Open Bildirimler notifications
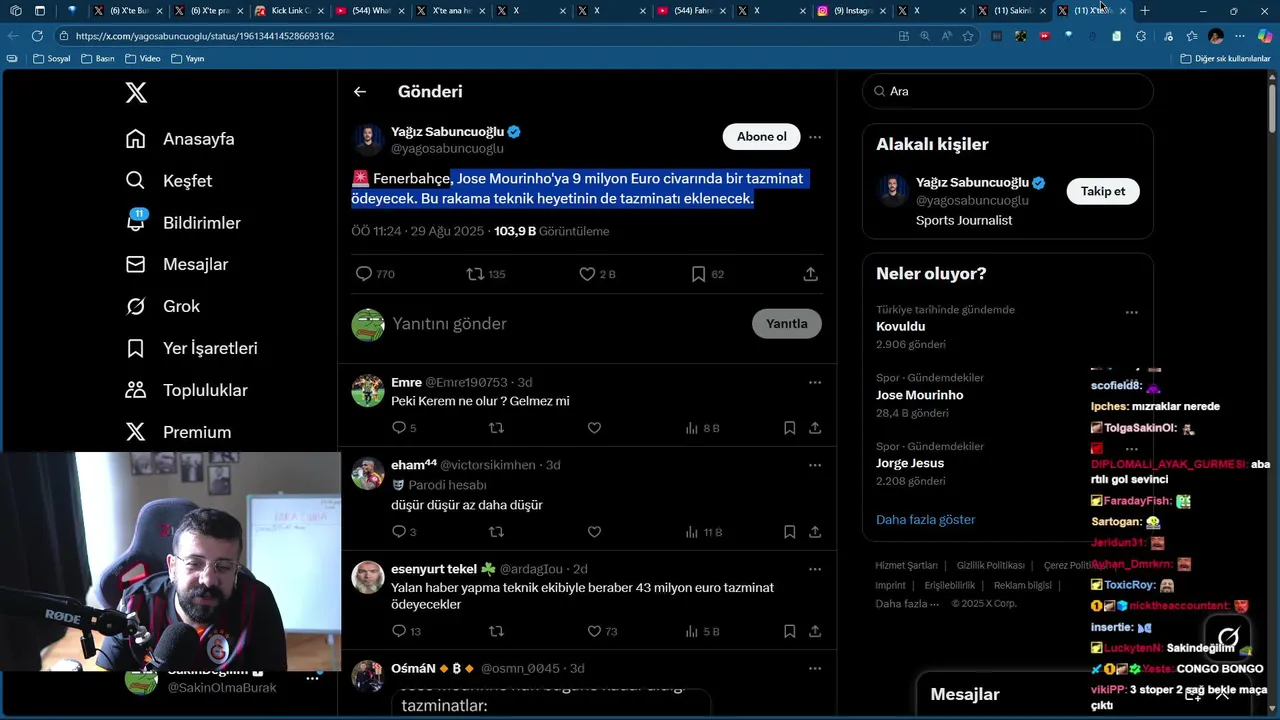The width and height of the screenshot is (1280, 720). click(183, 223)
